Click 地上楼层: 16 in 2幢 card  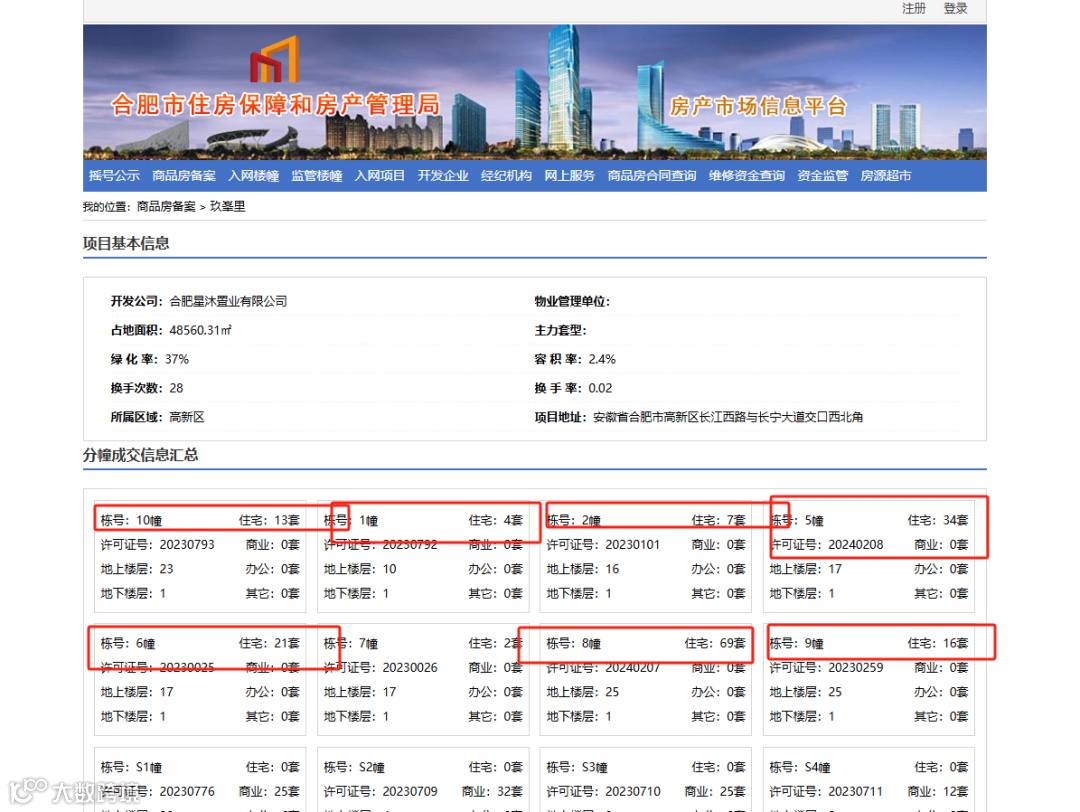[x=583, y=569]
